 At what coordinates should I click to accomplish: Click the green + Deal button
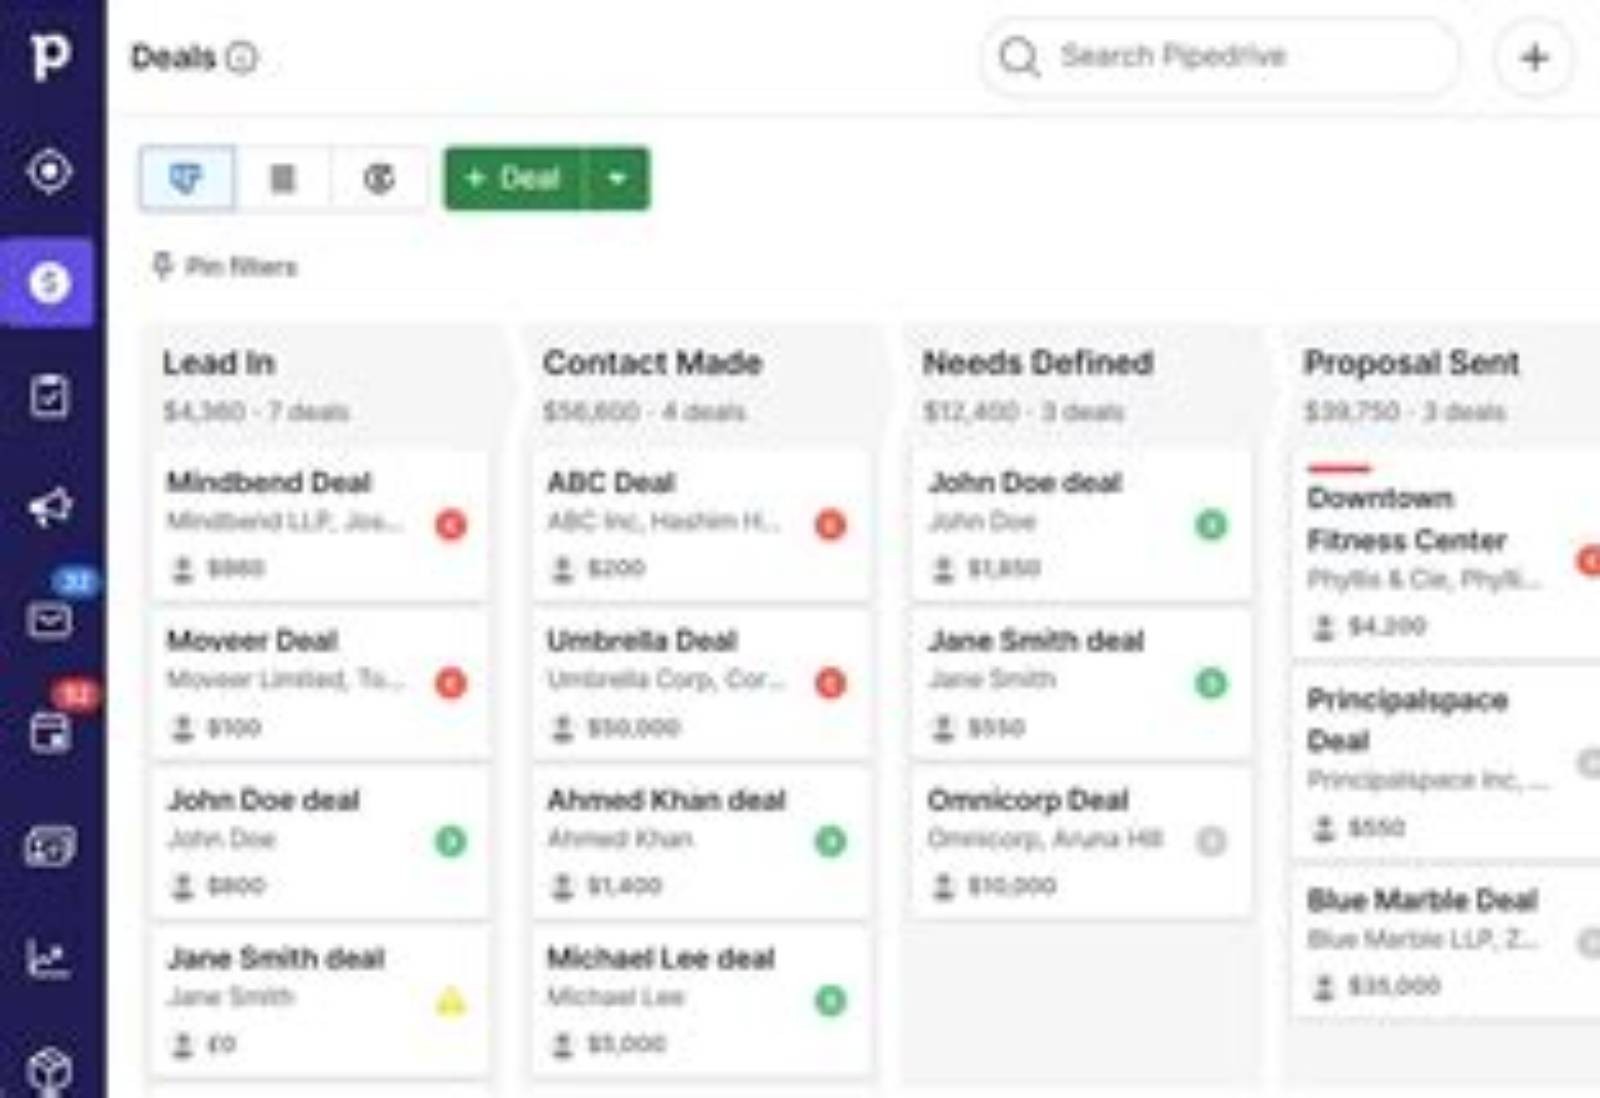[512, 179]
